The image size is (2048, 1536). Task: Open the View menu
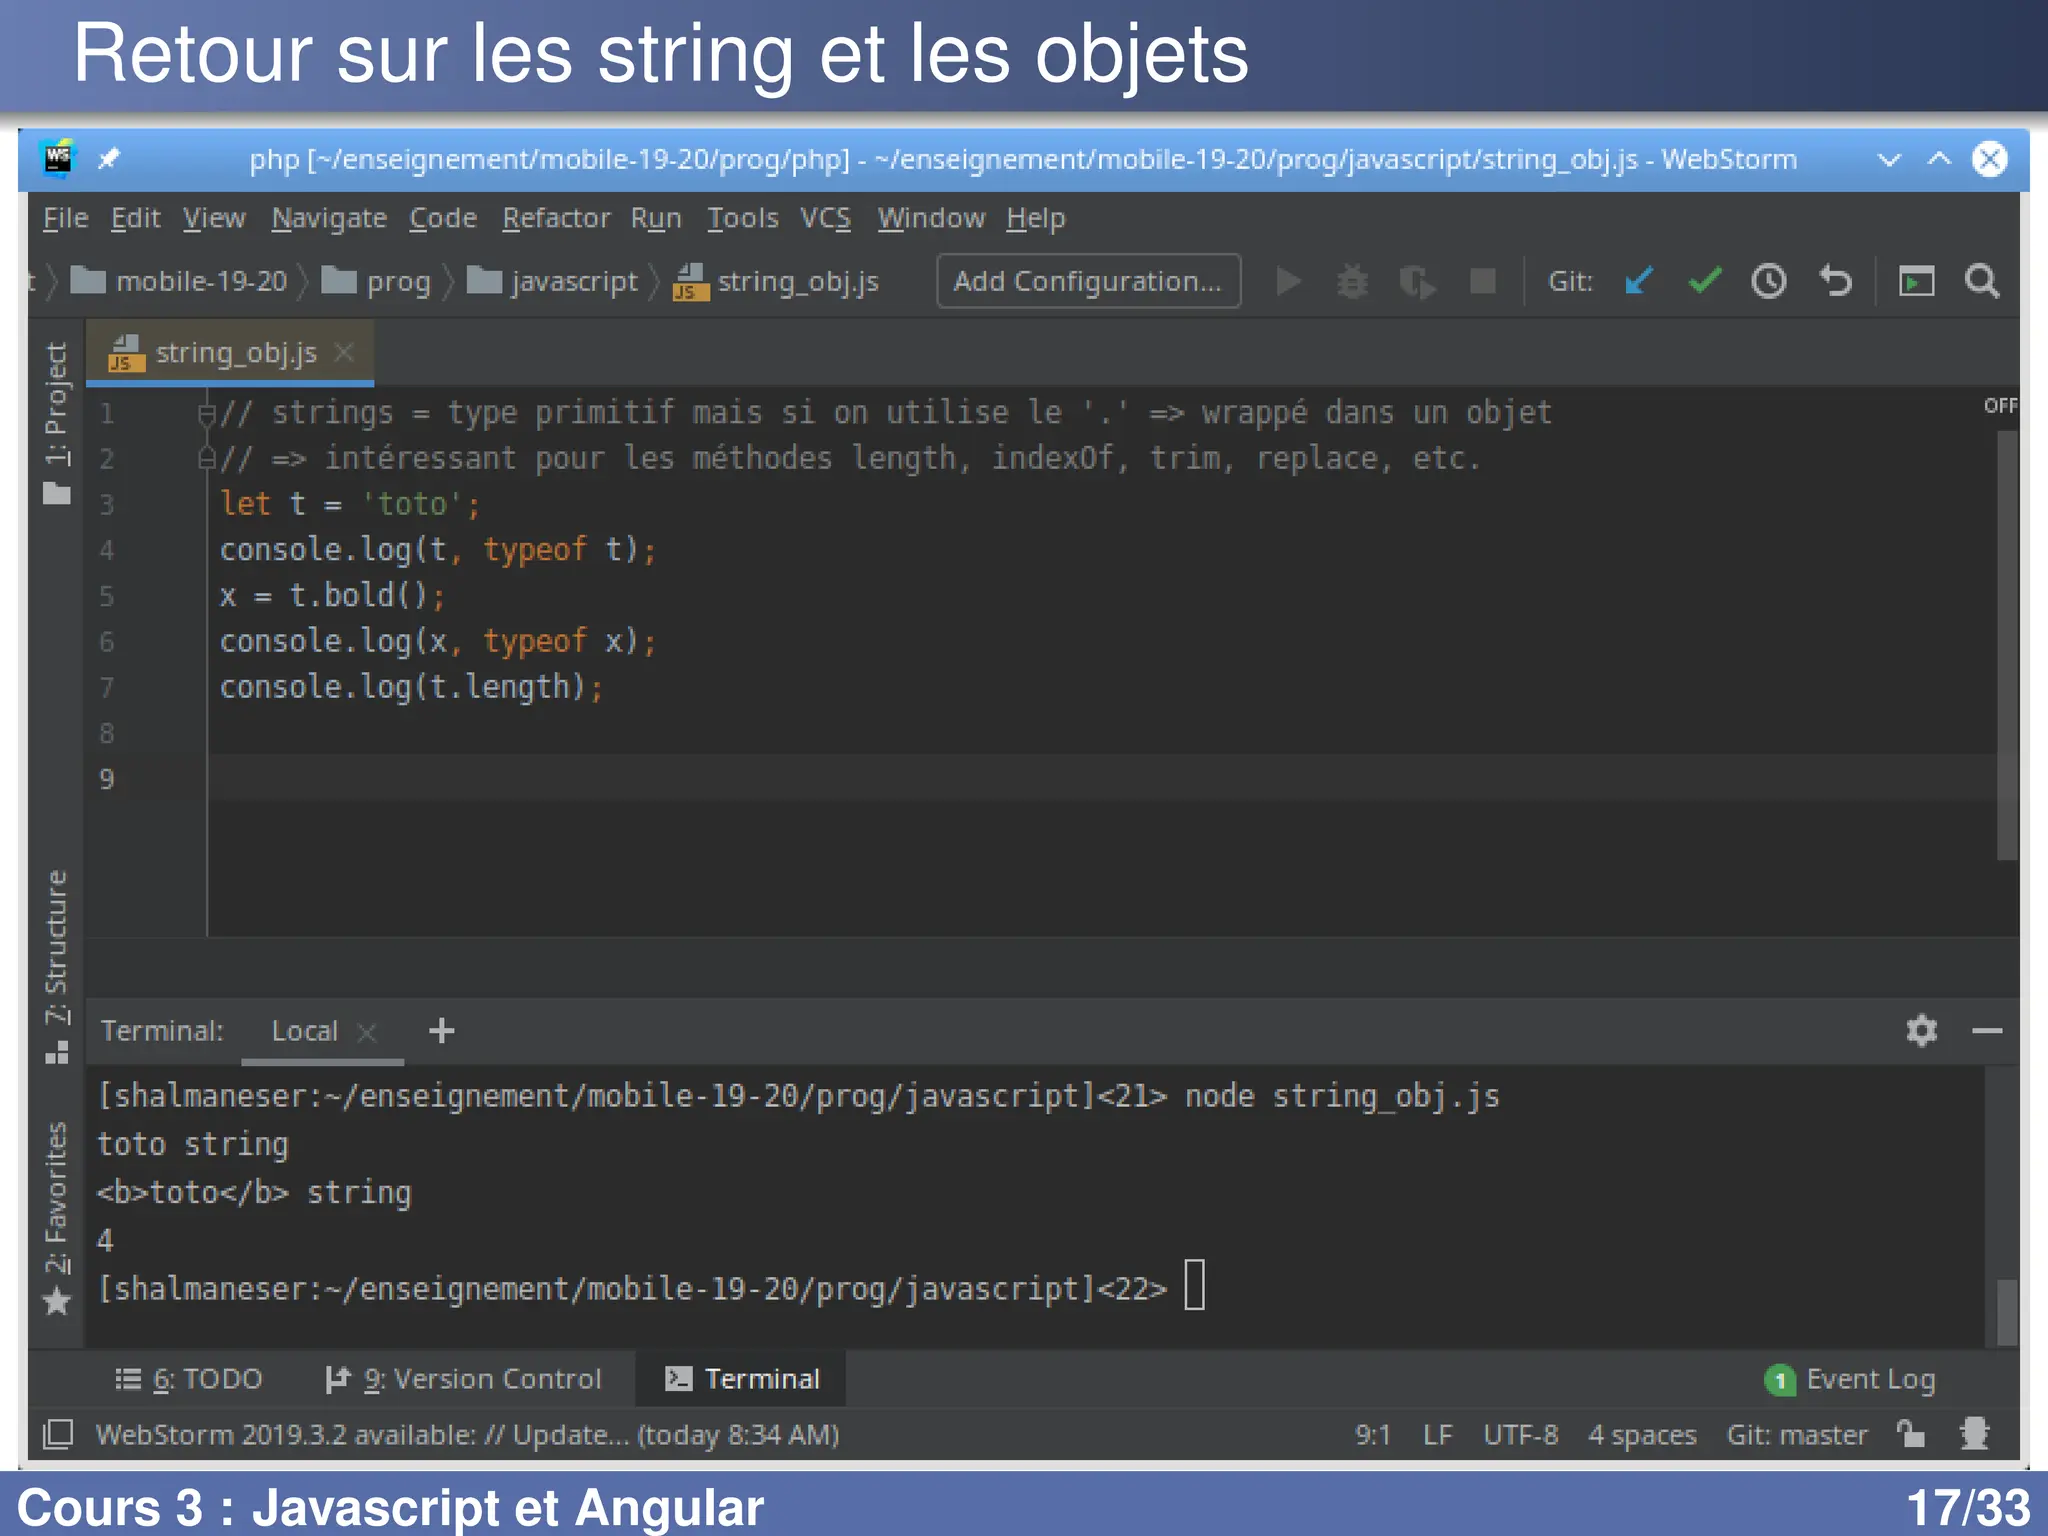[x=214, y=218]
